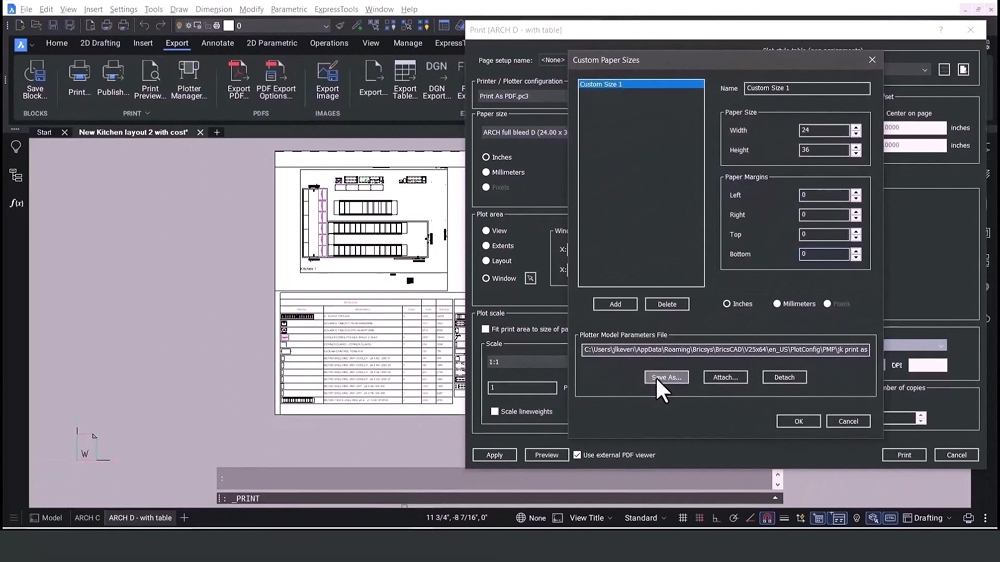Select Layout plot area option
Viewport: 1000px width, 562px height.
(x=486, y=261)
